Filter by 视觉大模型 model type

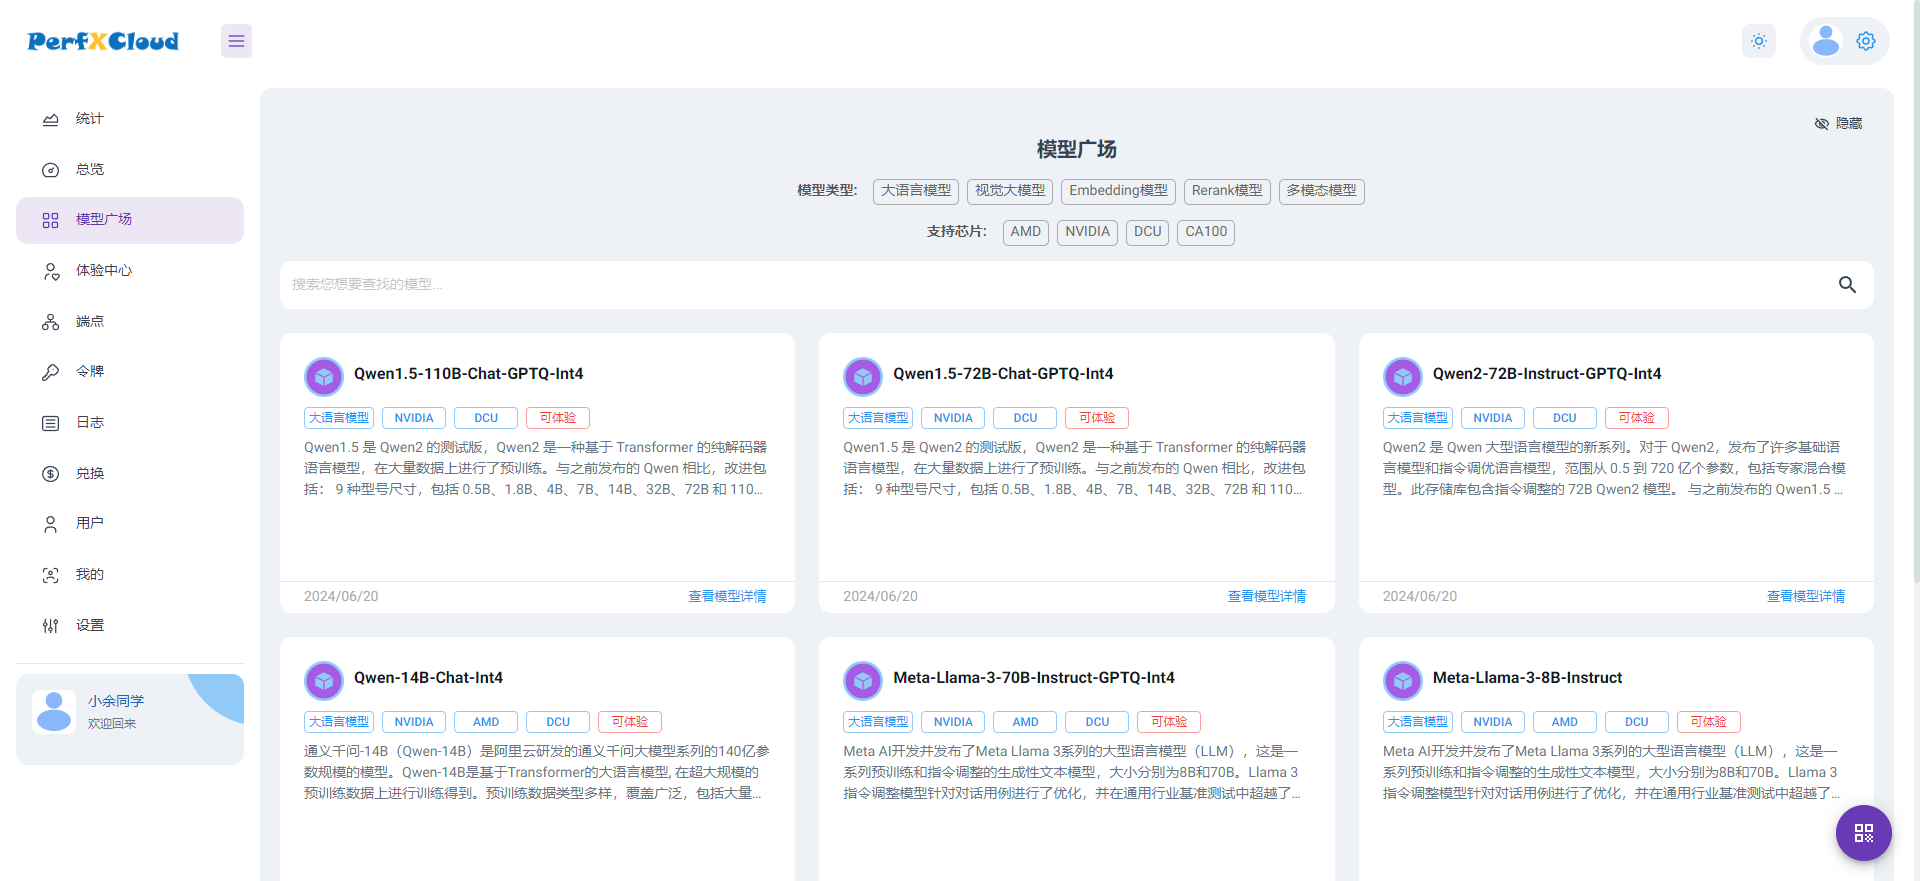click(x=1010, y=191)
